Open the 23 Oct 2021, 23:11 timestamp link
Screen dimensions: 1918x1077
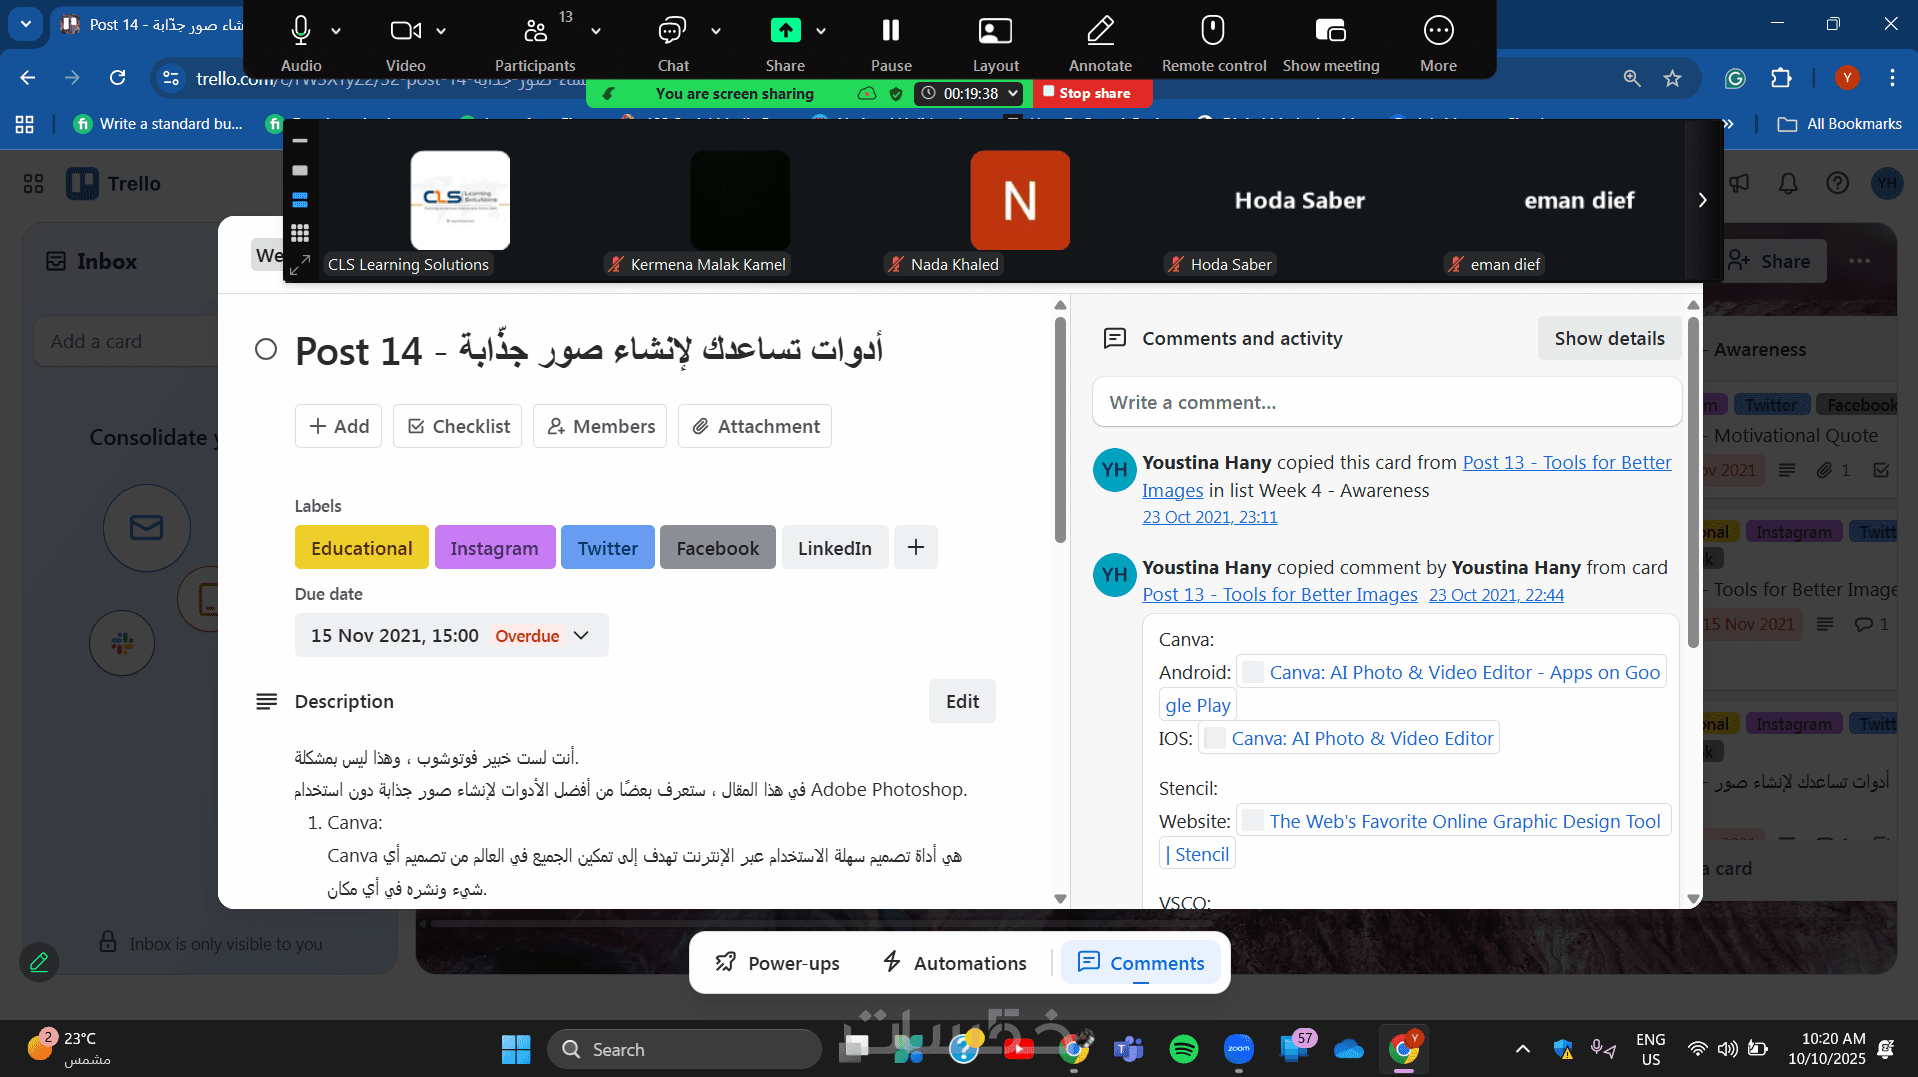[x=1210, y=517]
